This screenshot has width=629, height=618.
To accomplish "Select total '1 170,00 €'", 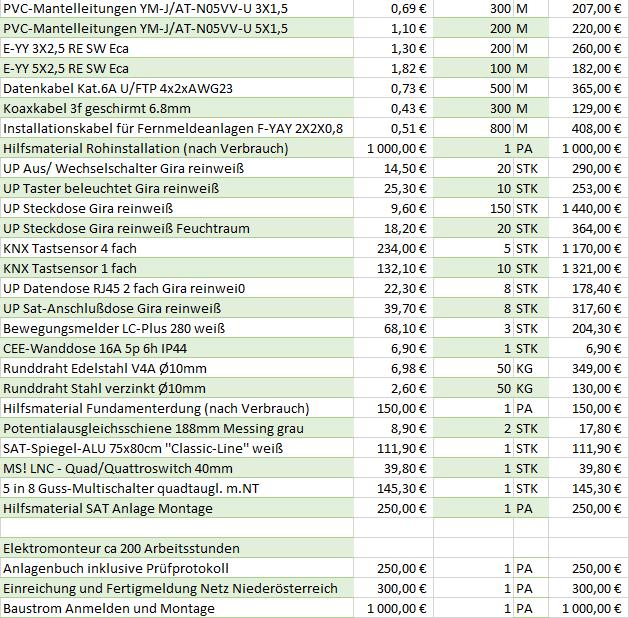I will (592, 249).
